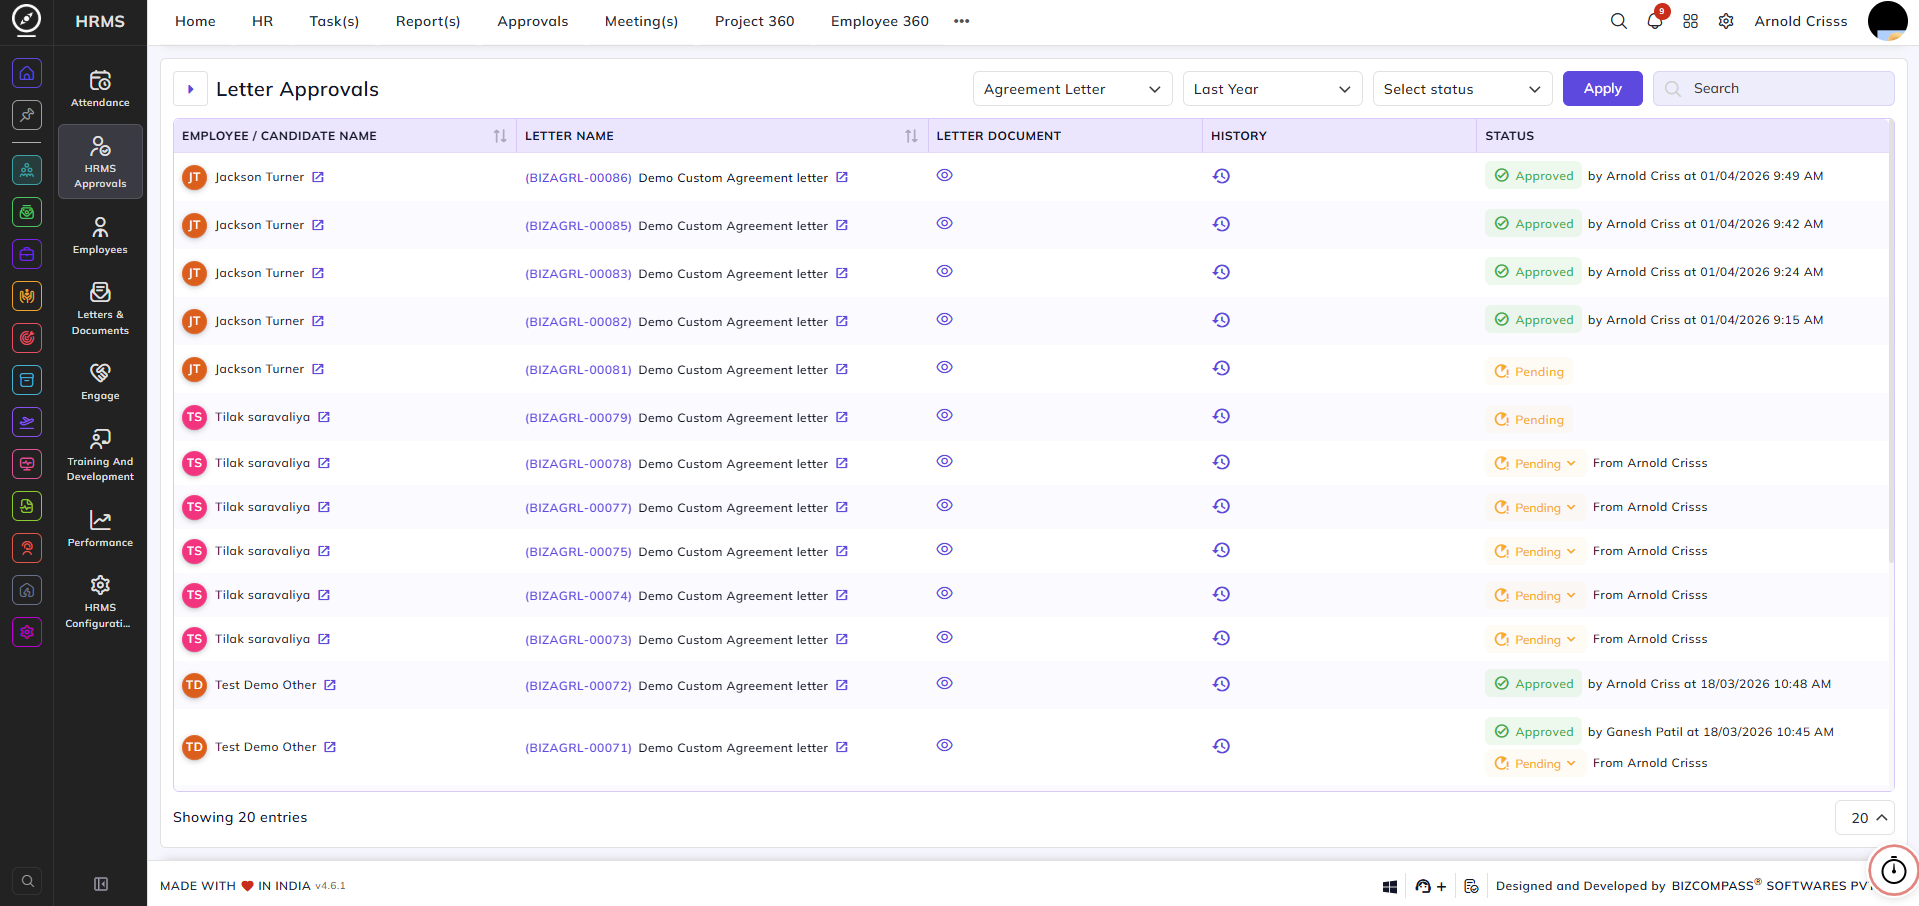Click the timer icon at bottom right

(1894, 870)
